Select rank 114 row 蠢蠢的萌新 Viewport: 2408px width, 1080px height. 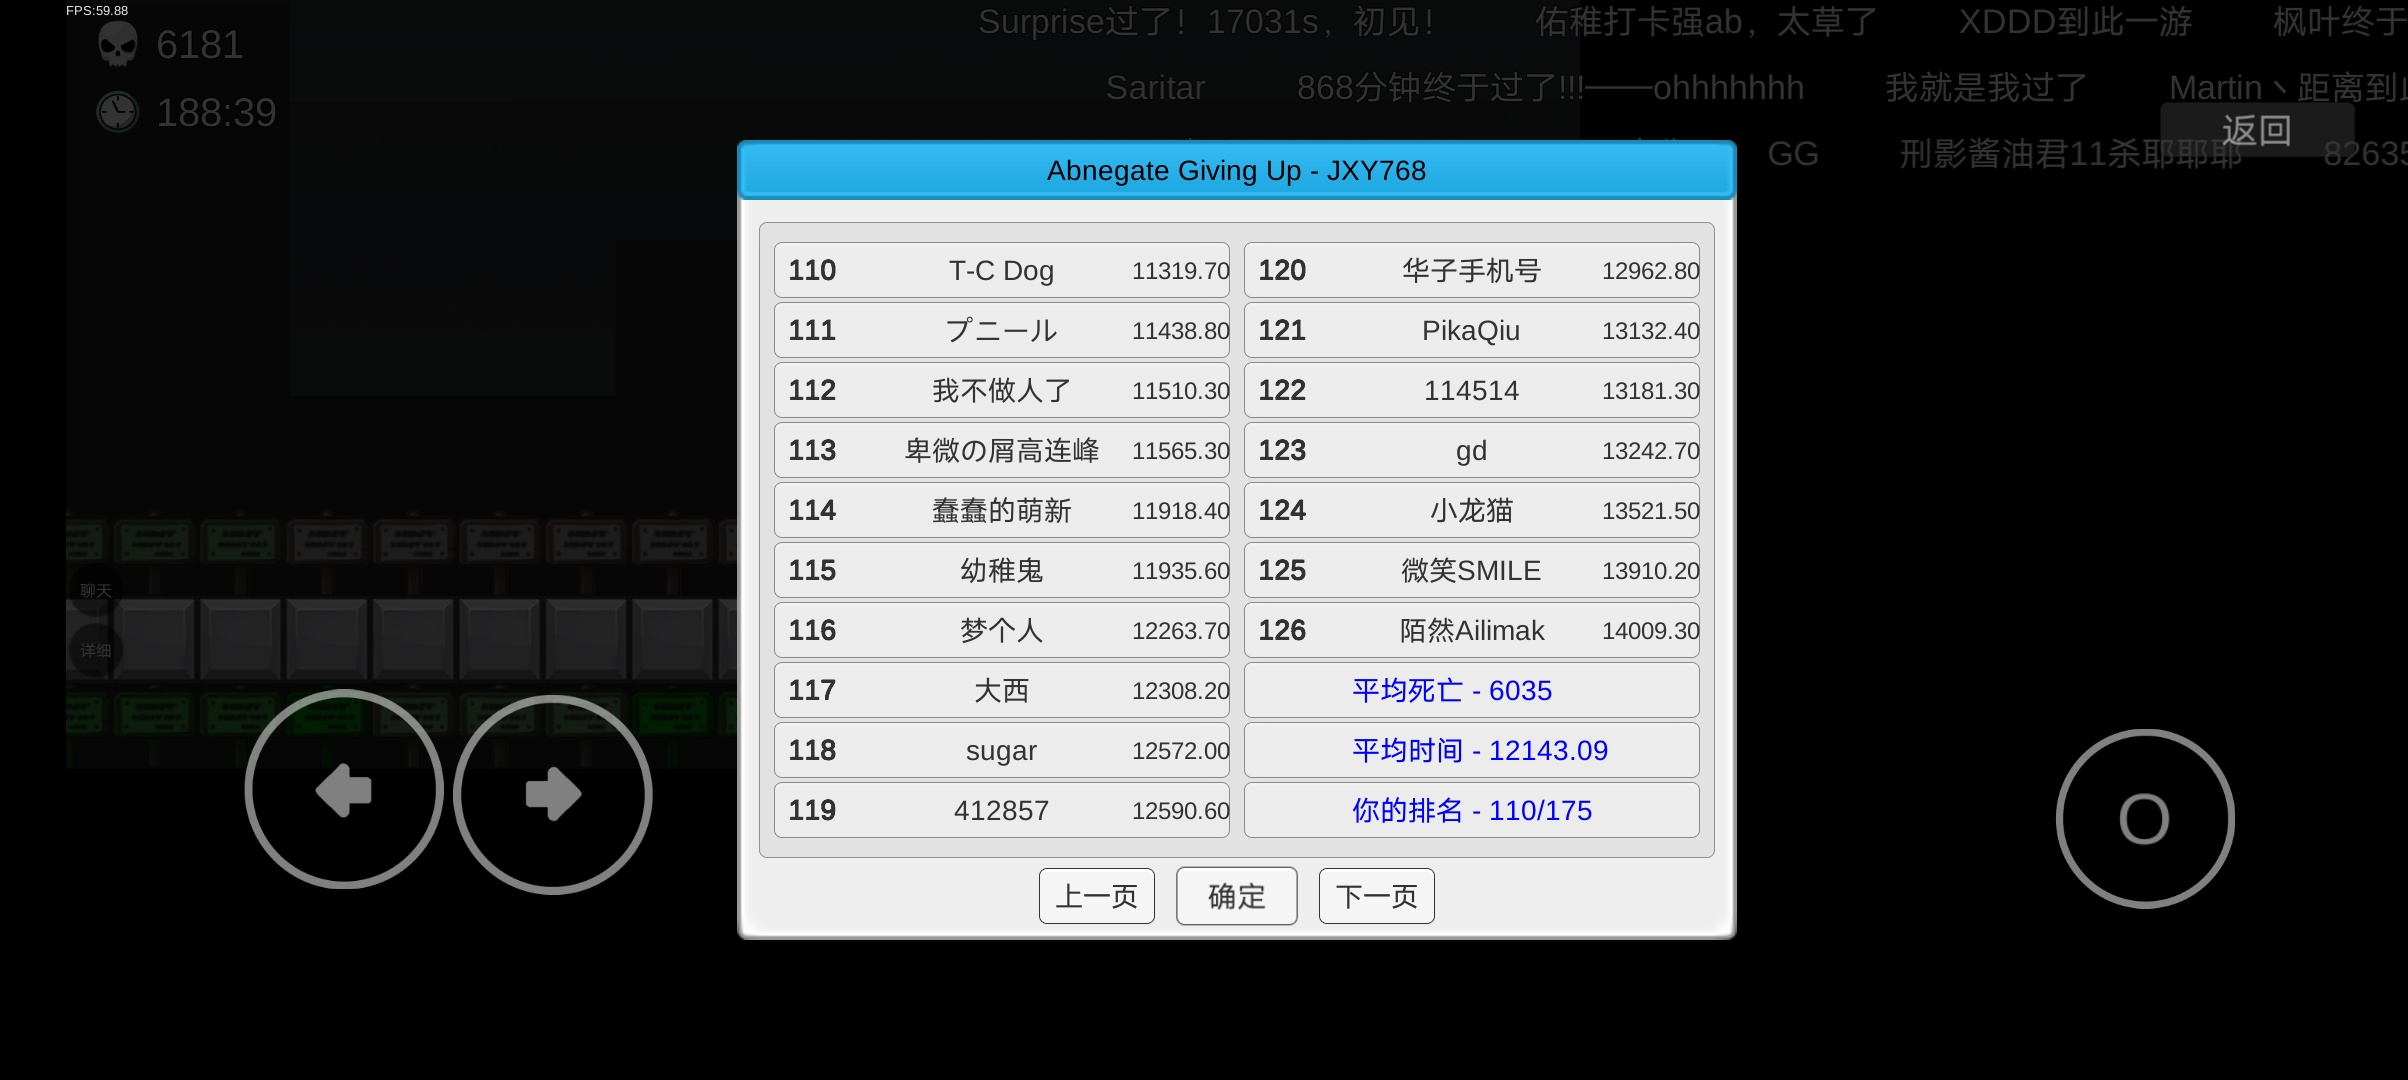pyautogui.click(x=1002, y=510)
